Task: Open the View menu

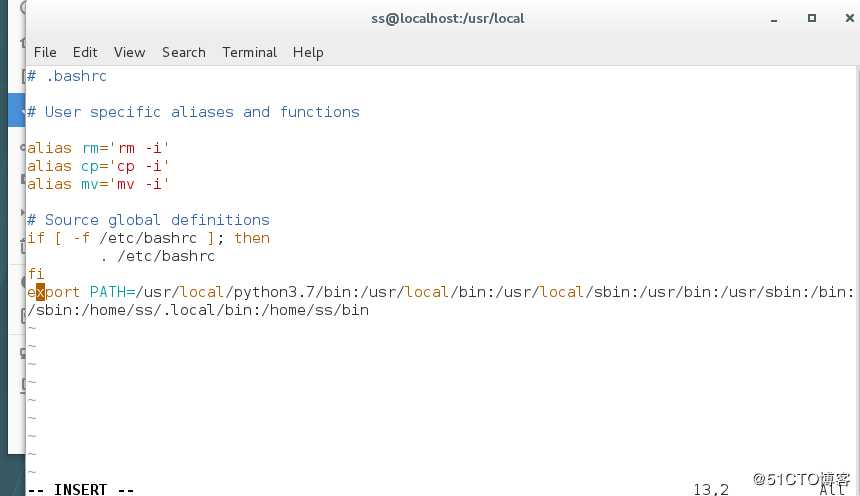Action: [129, 52]
